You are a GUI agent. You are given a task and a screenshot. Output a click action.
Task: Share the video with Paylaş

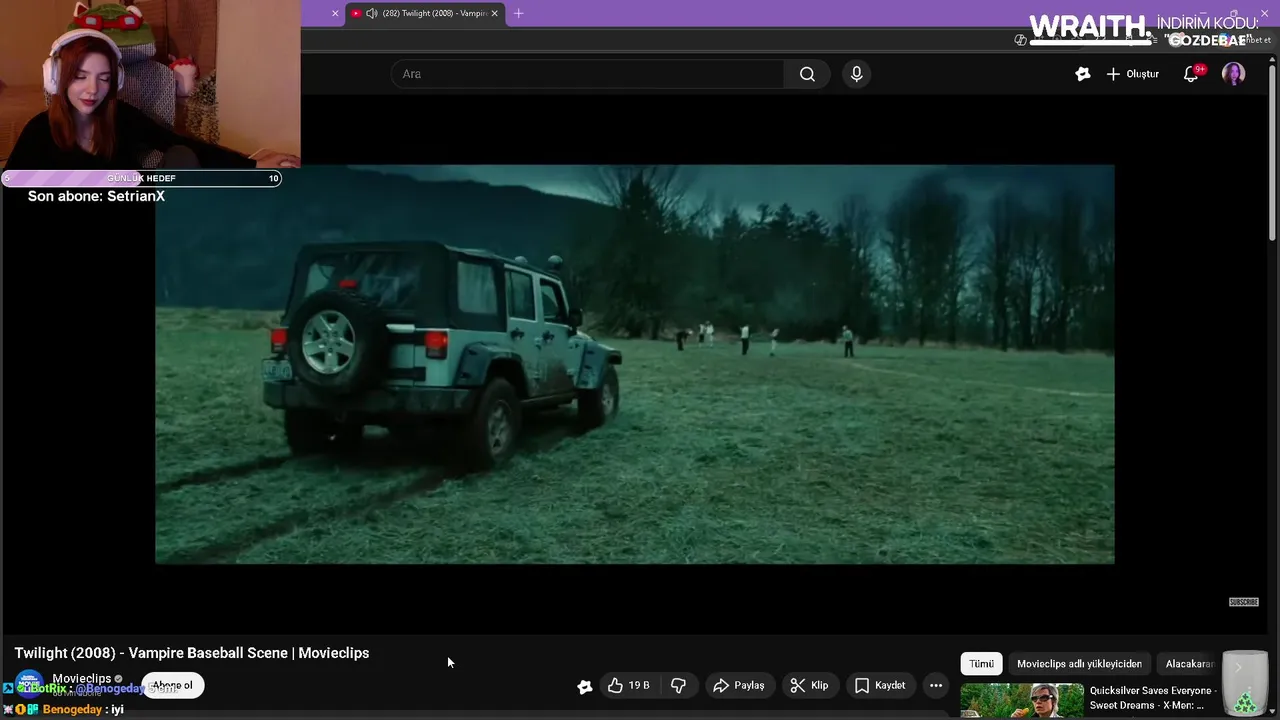point(739,685)
